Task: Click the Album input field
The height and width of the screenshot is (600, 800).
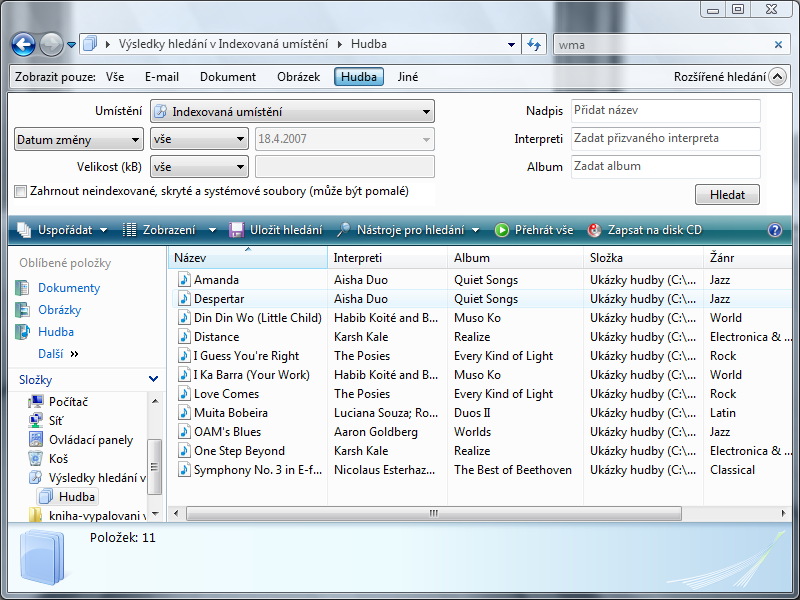Action: pos(665,167)
